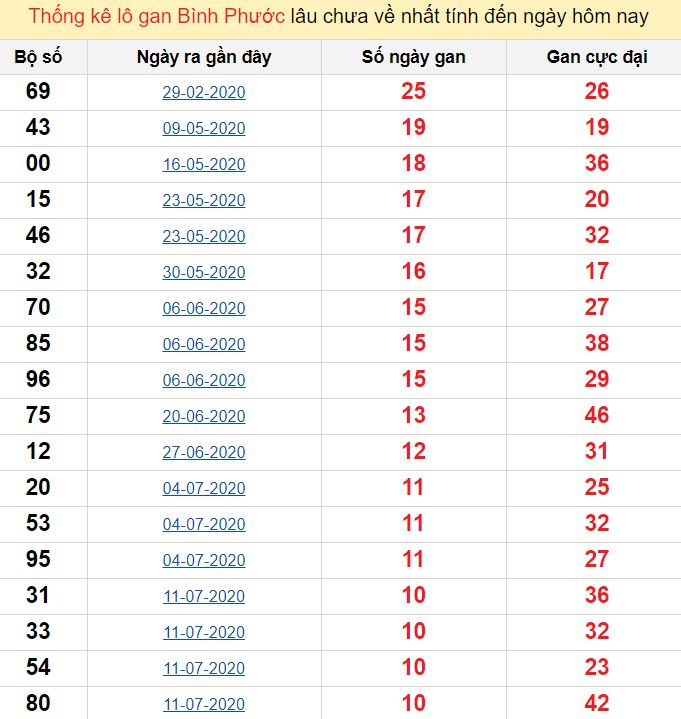Select the 23-05-2020 link for number 15
Image resolution: width=681 pixels, height=719 pixels.
pos(204,200)
